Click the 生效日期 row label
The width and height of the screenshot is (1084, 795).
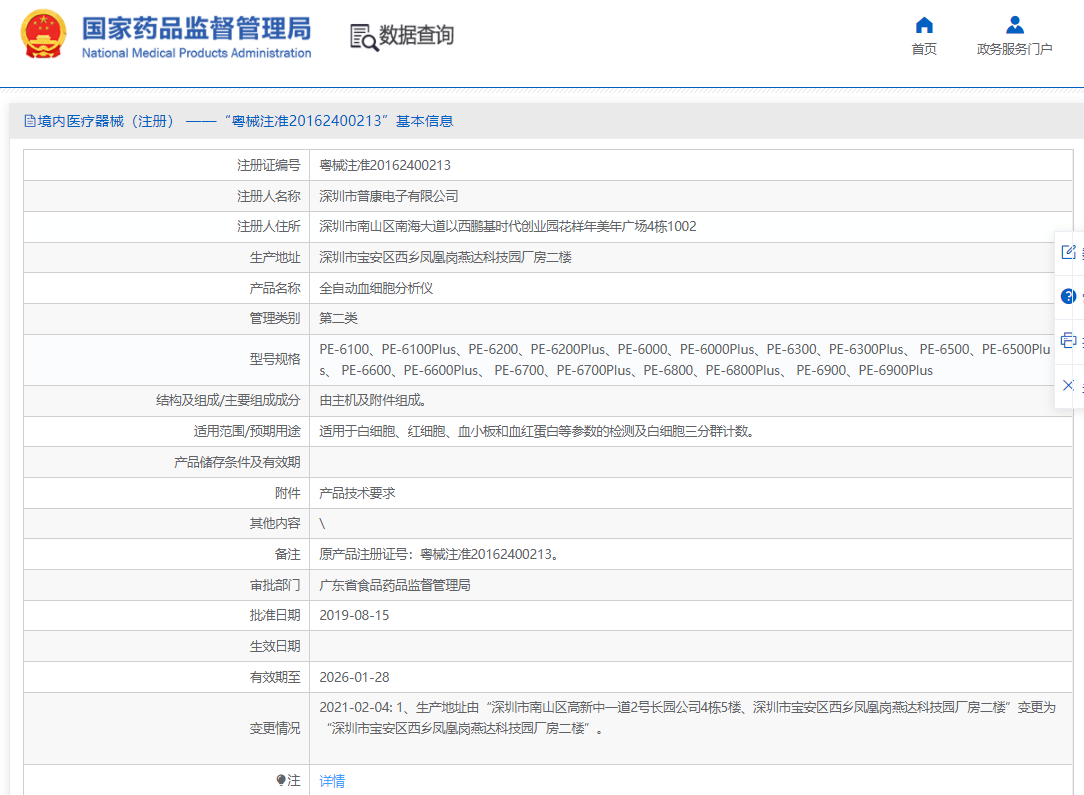pos(274,646)
